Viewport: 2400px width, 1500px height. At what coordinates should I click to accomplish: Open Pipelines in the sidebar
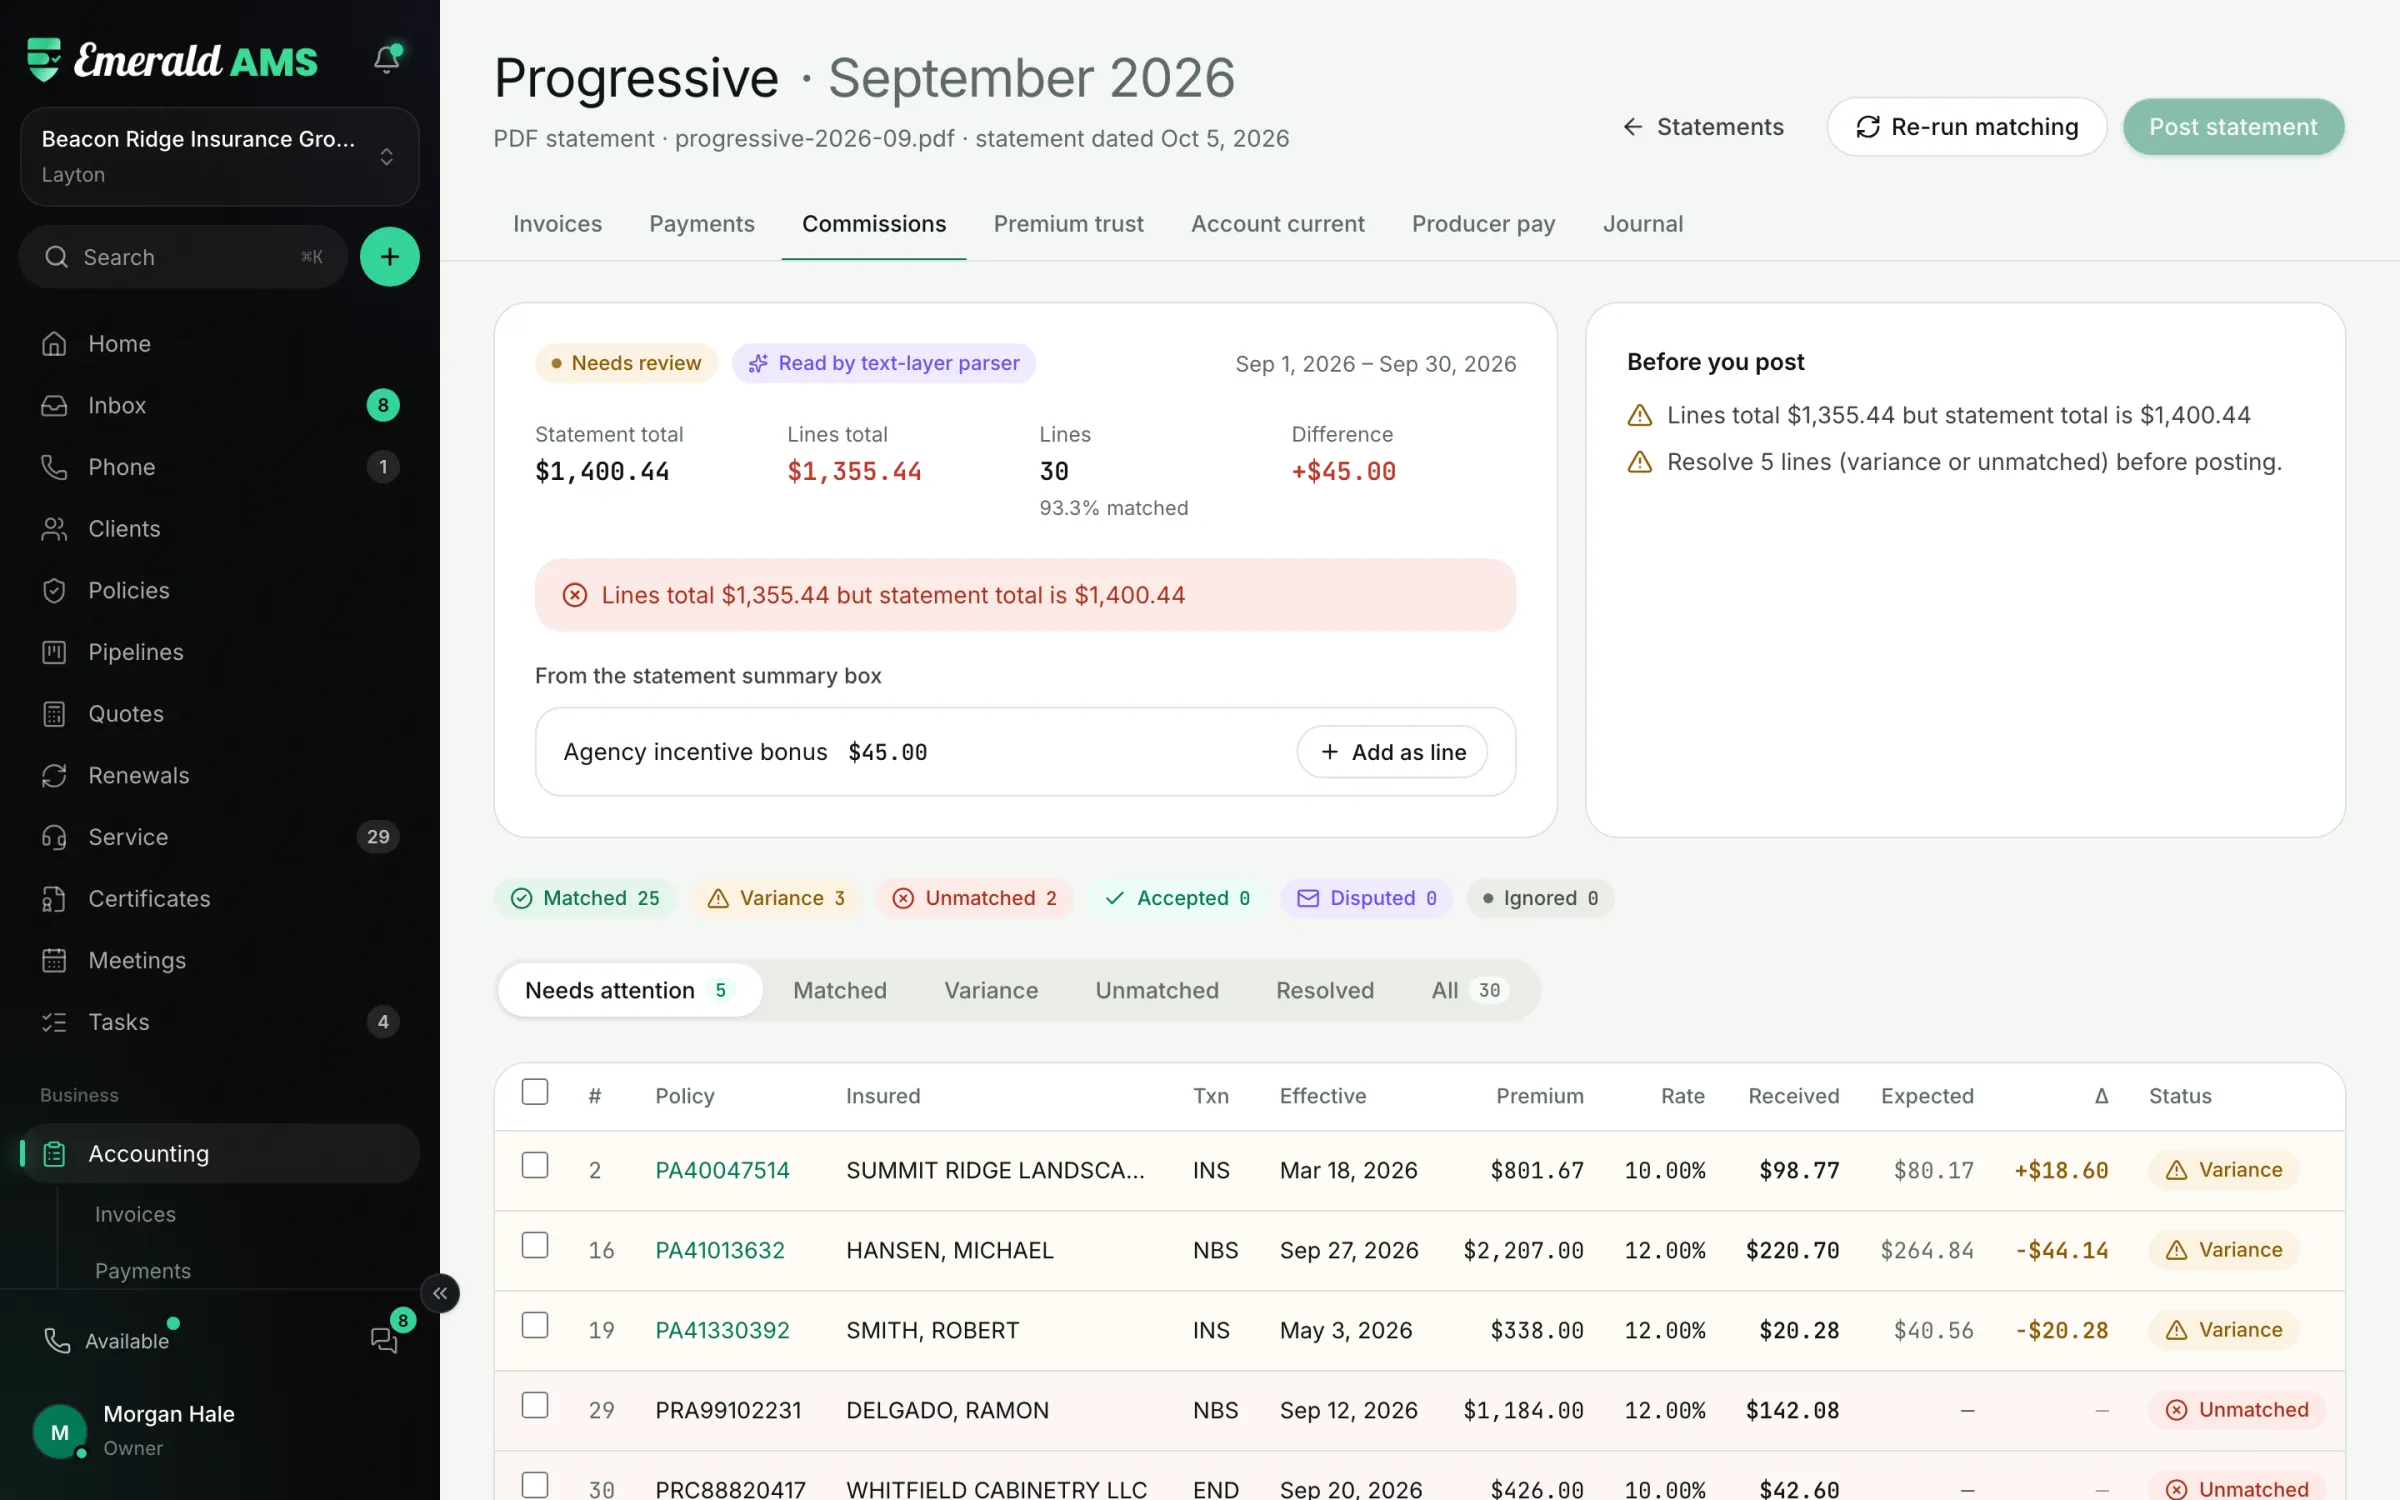219,652
